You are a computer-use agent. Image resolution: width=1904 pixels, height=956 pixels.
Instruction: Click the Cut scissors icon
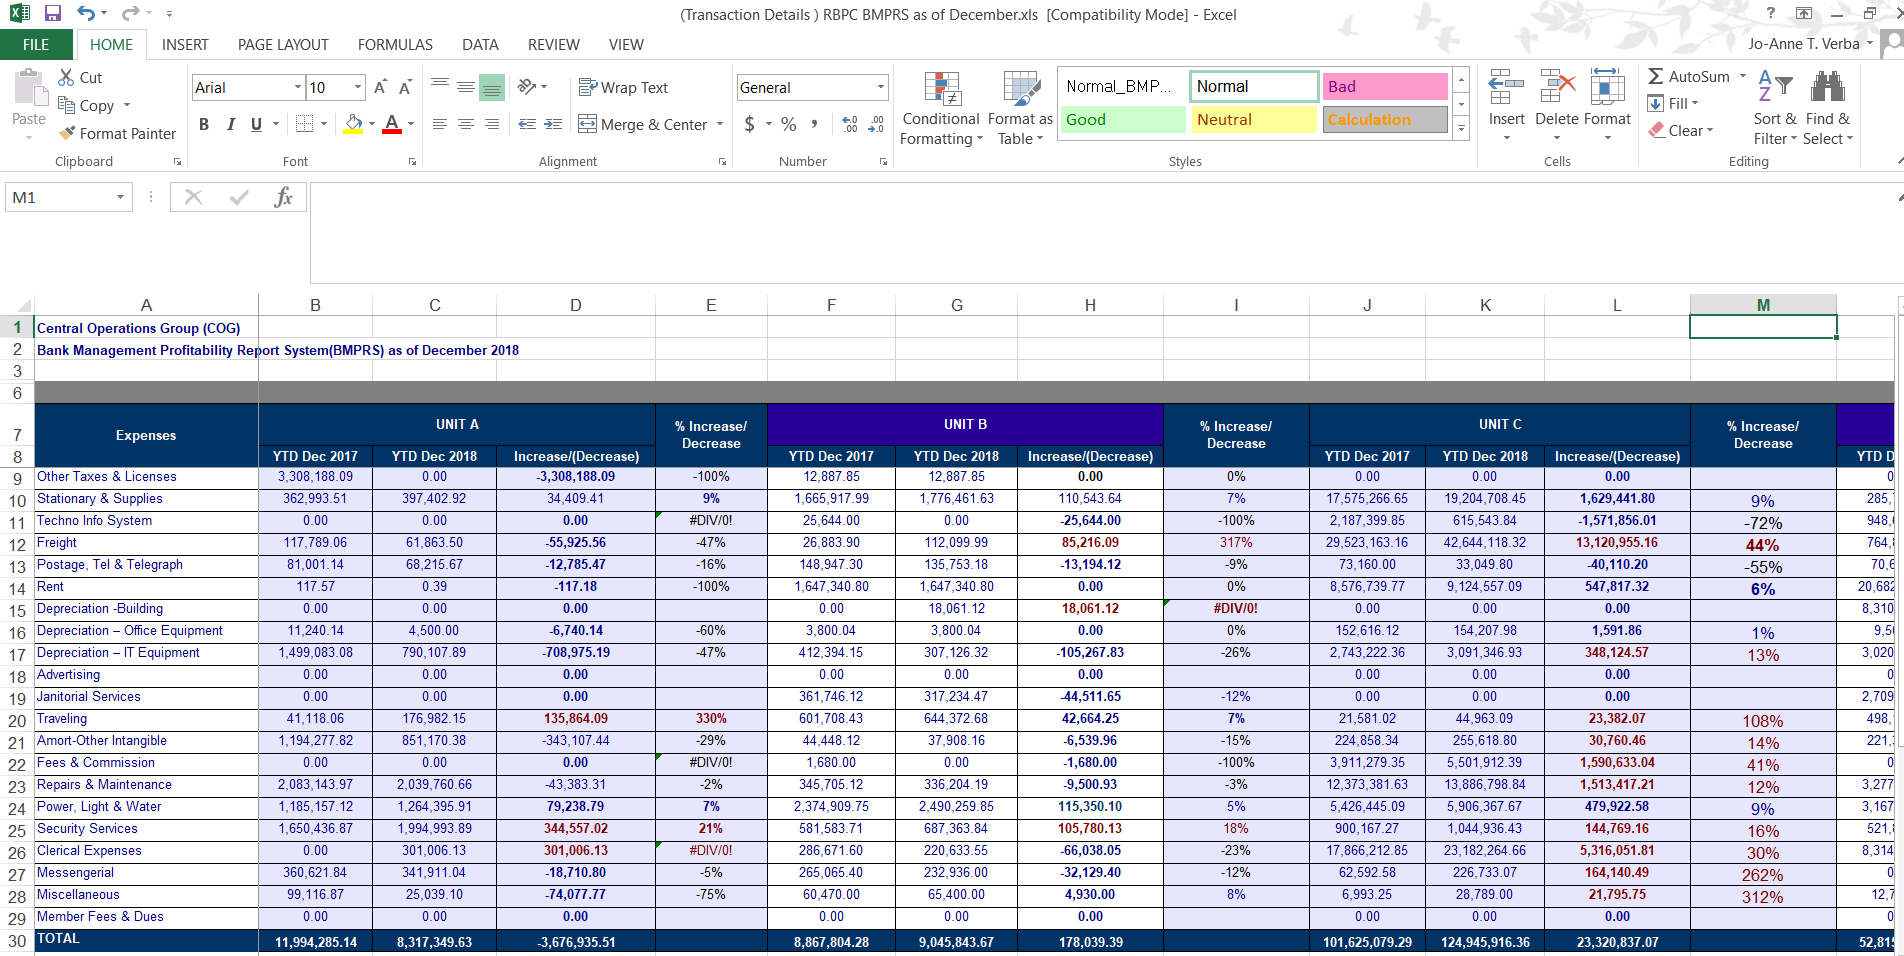[x=67, y=77]
